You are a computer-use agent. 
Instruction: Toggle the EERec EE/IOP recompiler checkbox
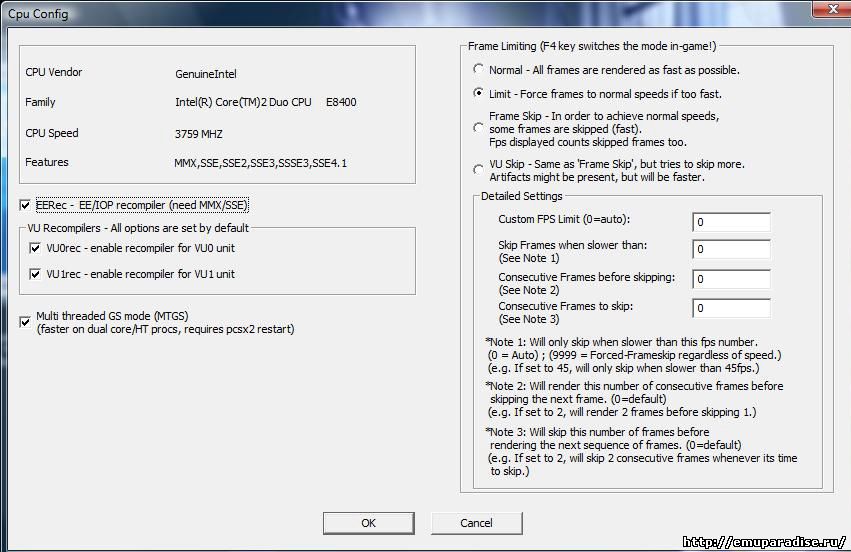(25, 205)
